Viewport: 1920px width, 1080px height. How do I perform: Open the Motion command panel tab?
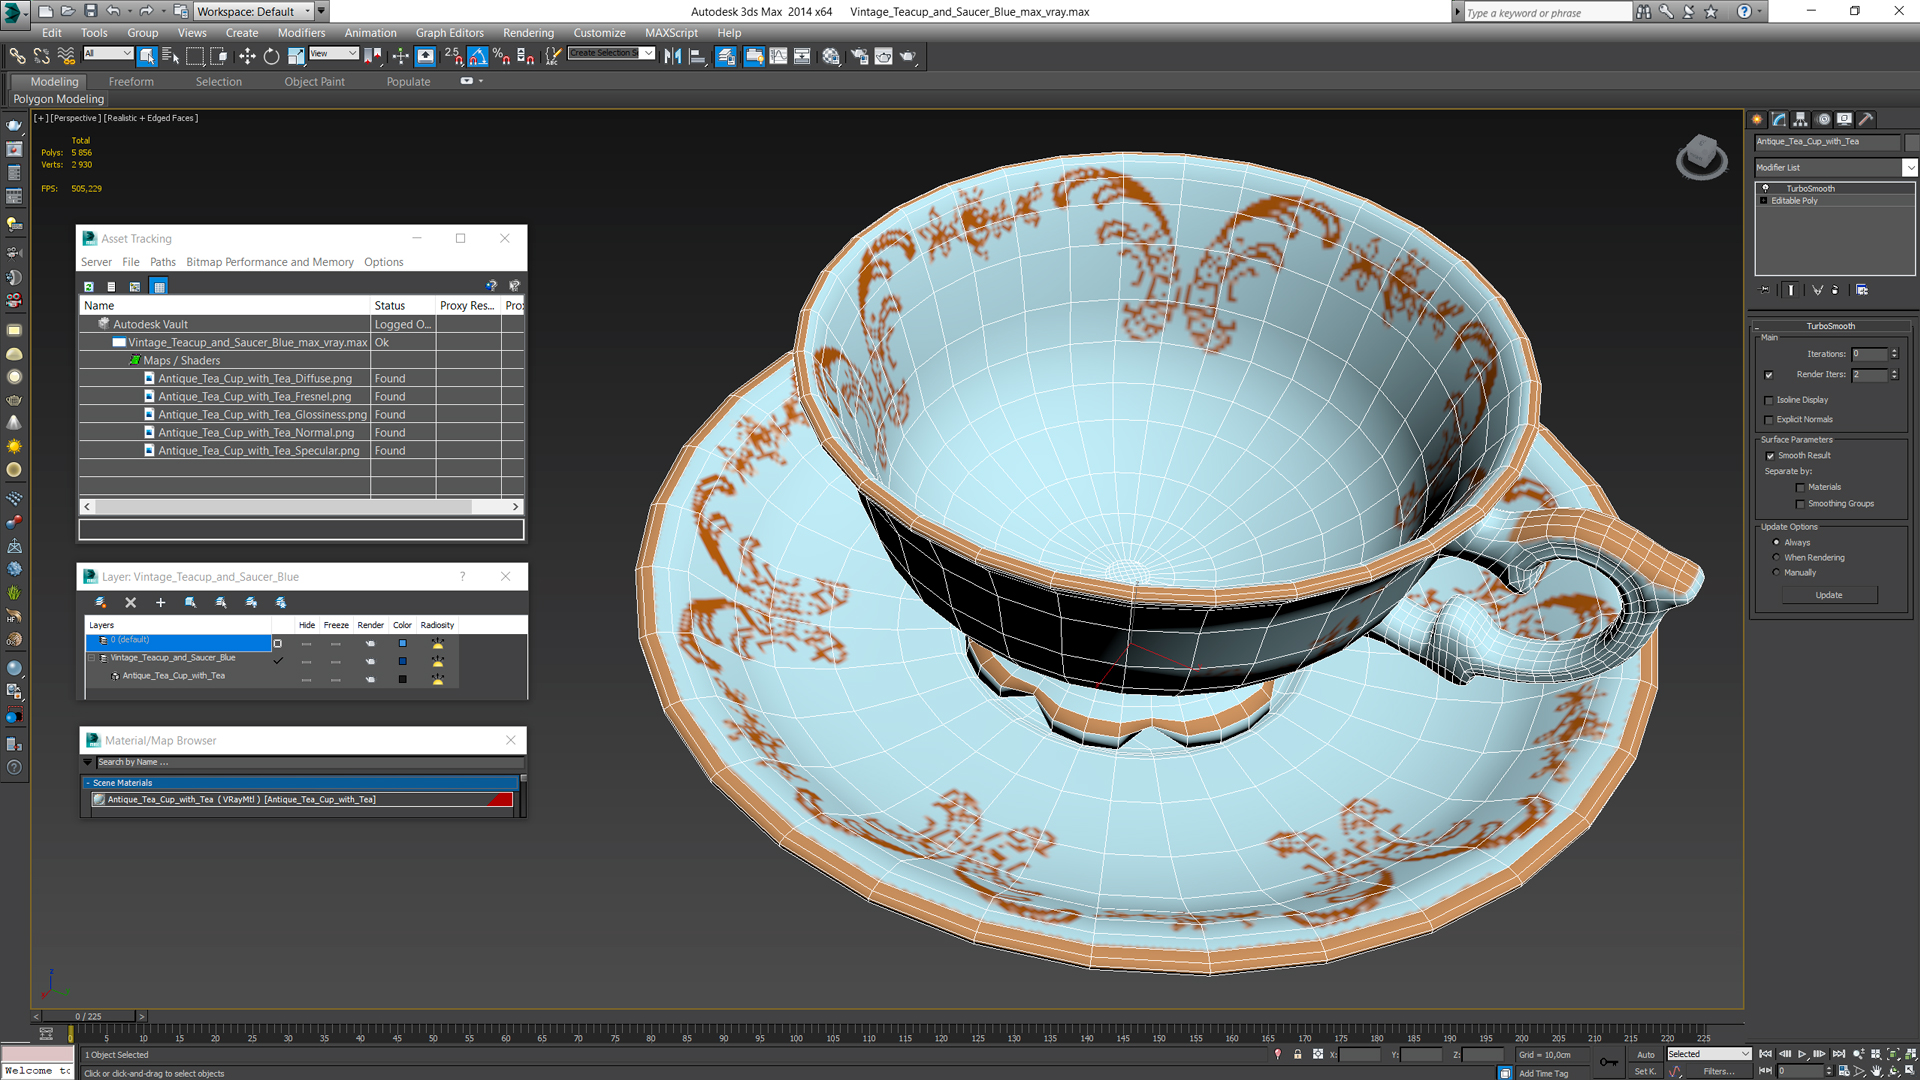pos(1823,119)
